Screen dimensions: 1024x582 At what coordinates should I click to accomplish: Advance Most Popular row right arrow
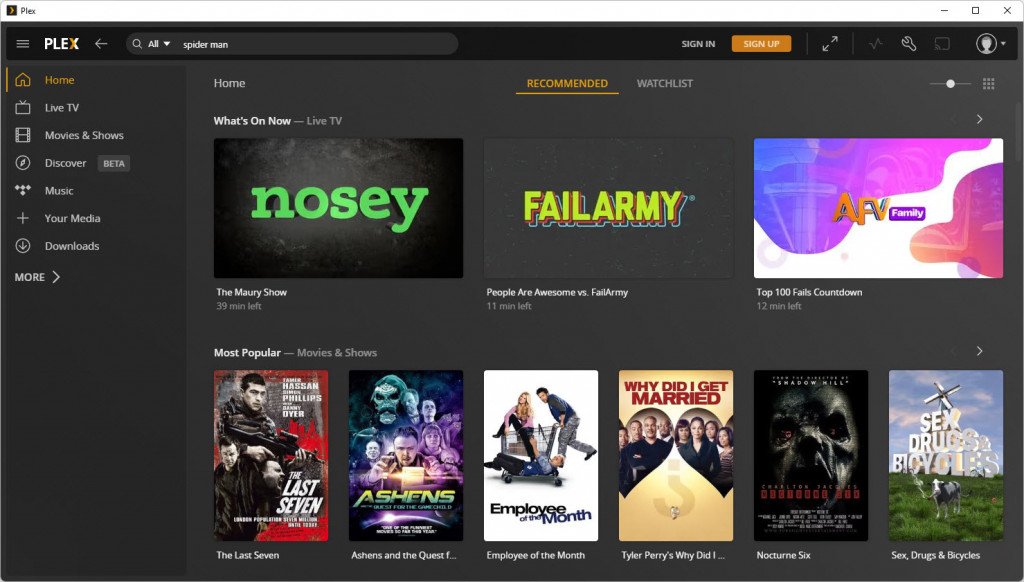(979, 351)
